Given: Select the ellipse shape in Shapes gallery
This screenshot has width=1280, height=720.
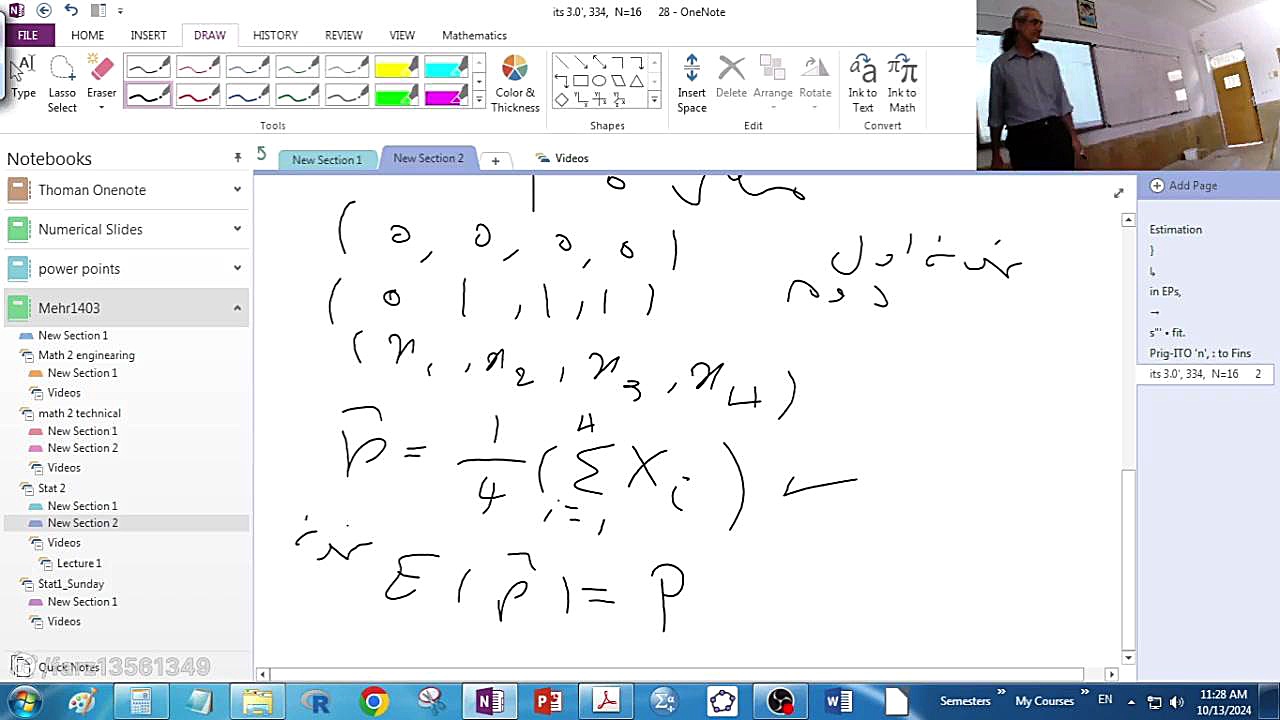Looking at the screenshot, I should click(599, 81).
